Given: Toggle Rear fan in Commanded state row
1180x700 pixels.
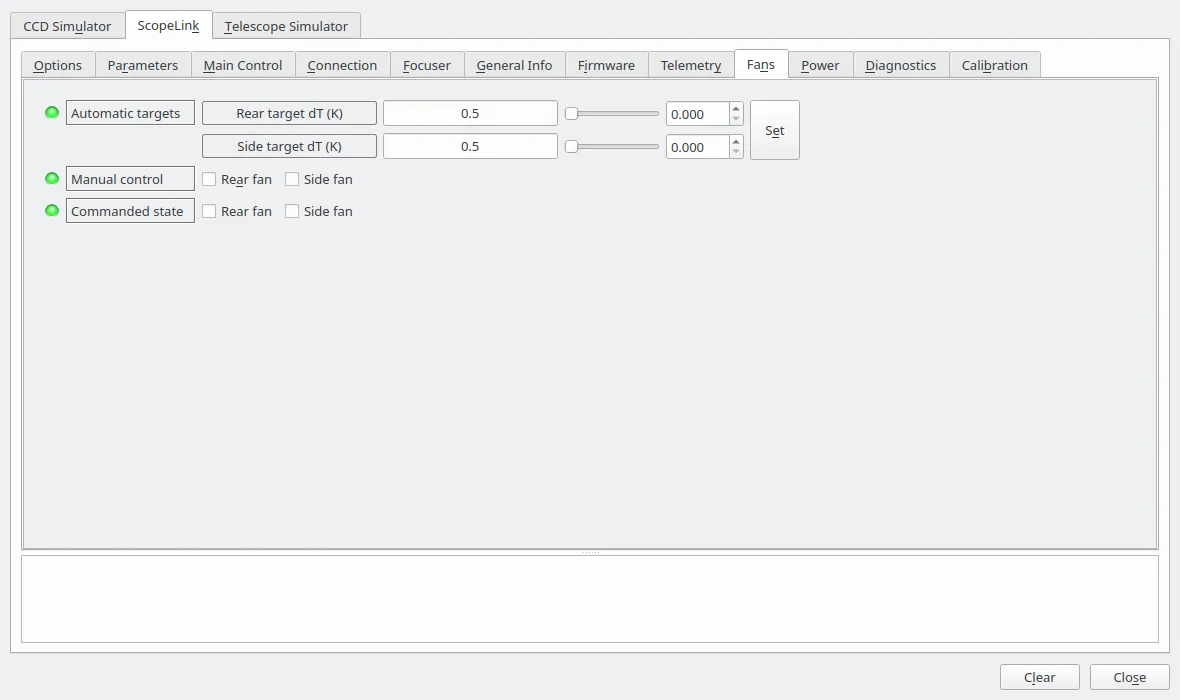Looking at the screenshot, I should click(x=209, y=212).
